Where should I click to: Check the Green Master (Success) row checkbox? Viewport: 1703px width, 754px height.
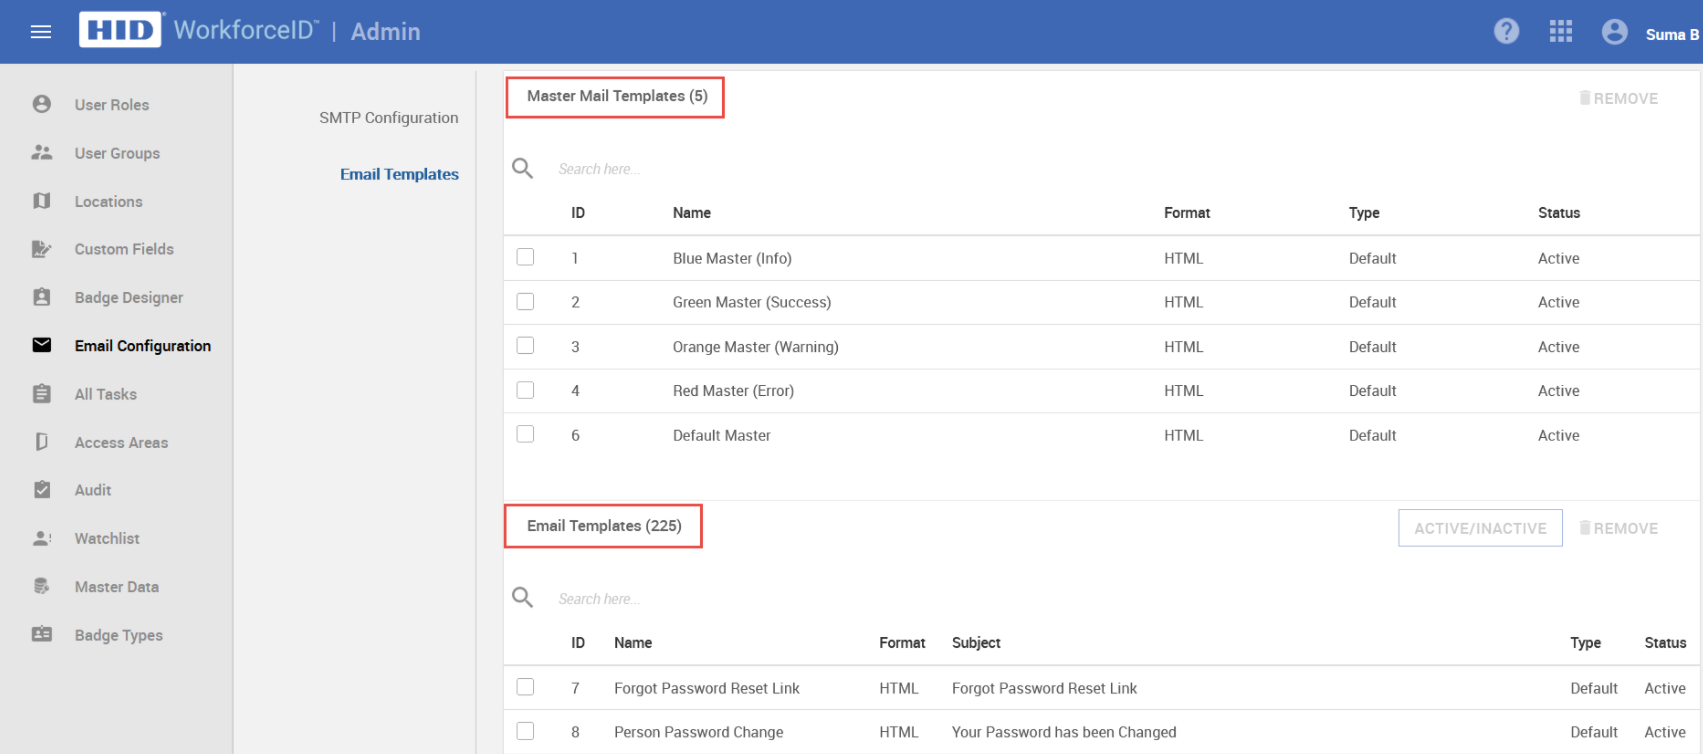coord(525,301)
